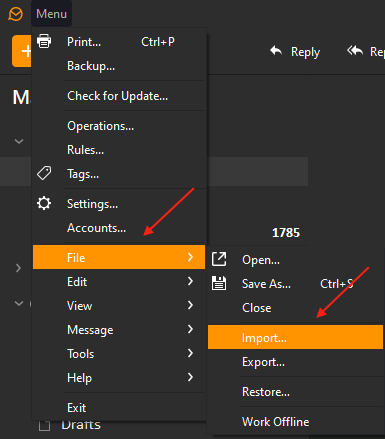Click the arrow chevron on Tools row
The height and width of the screenshot is (439, 385).
[190, 353]
